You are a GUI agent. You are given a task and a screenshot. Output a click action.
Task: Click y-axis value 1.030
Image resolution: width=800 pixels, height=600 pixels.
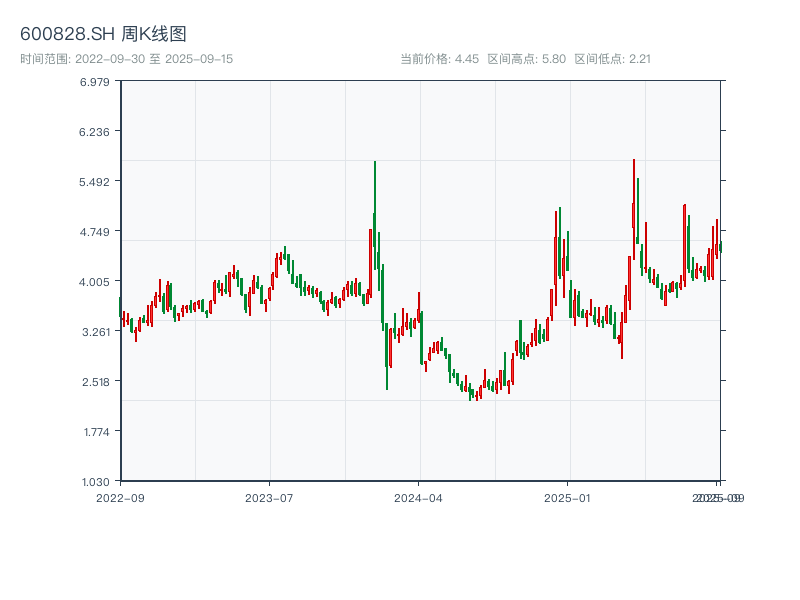click(x=95, y=482)
